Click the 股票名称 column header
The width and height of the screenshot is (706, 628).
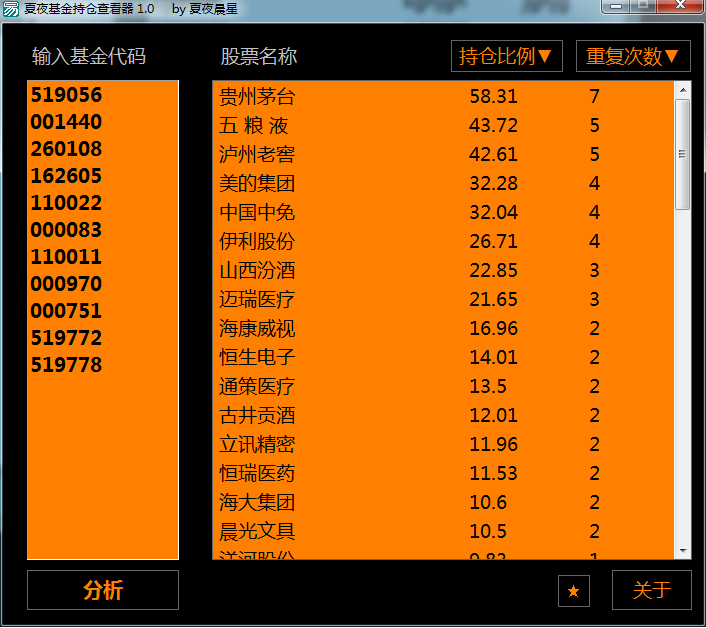tap(259, 56)
